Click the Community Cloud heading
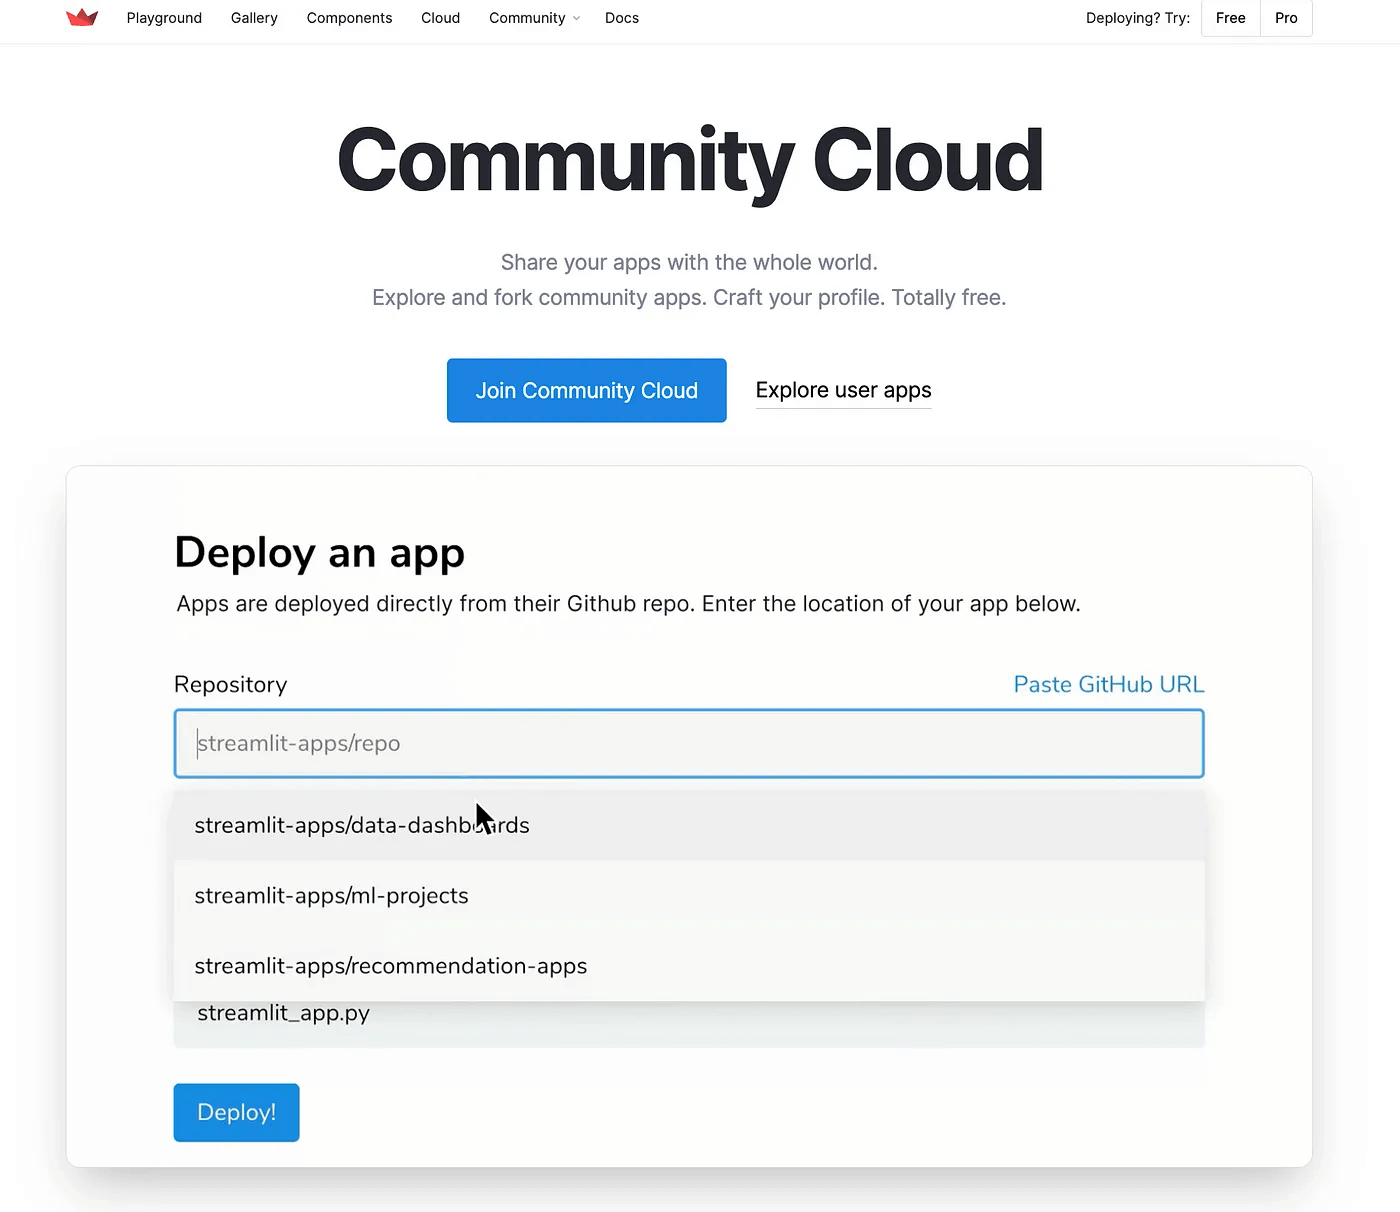The height and width of the screenshot is (1212, 1400). (690, 162)
